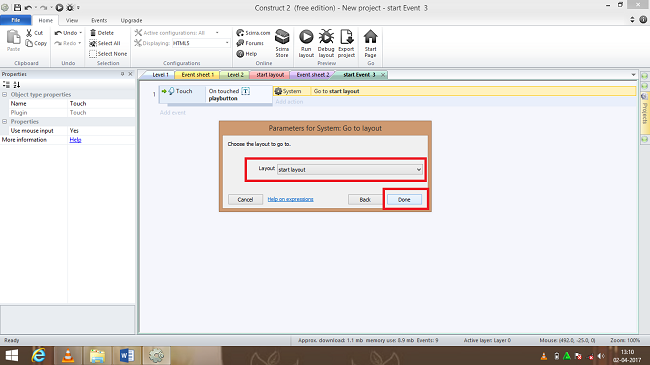The width and height of the screenshot is (650, 365).
Task: Open the Level 1 layout tab
Action: point(160,75)
